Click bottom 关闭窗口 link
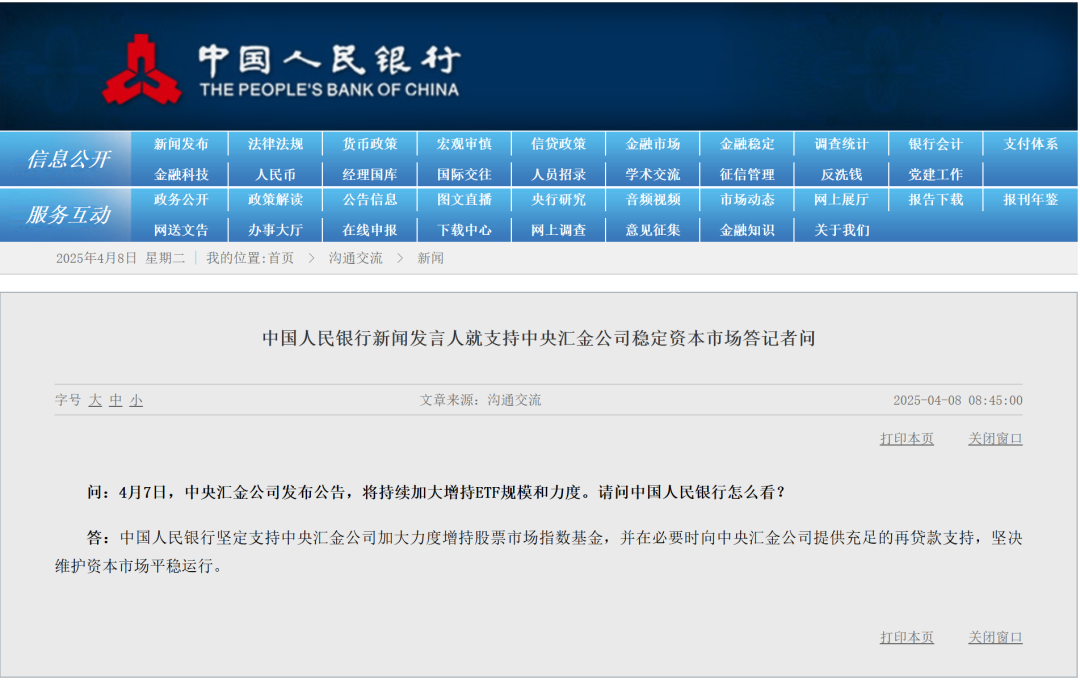1080x680 pixels. coord(995,637)
